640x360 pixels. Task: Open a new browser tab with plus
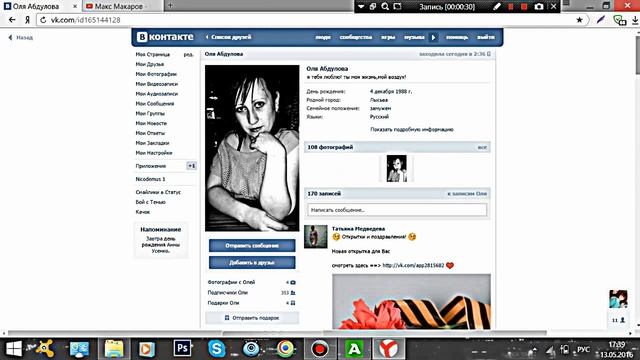[x=170, y=6]
